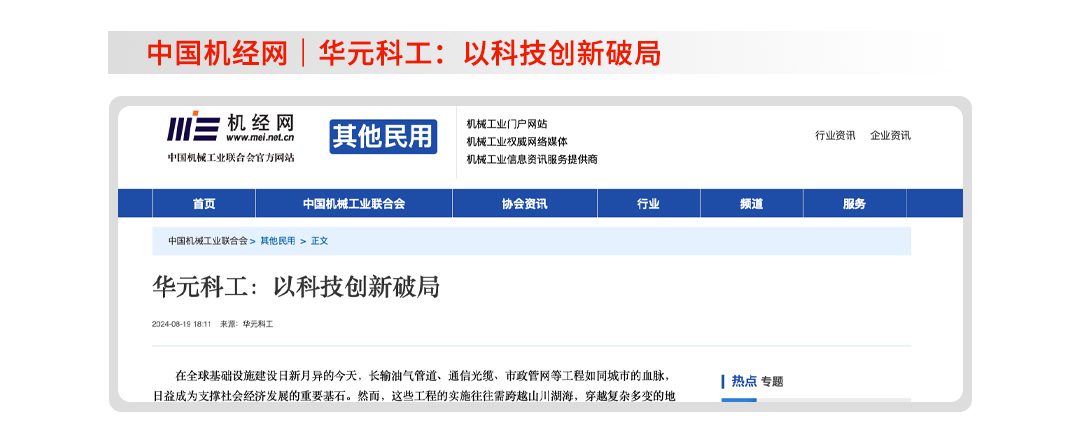
Task: Click 中国机械工业联合会 in the breadcrumb trail
Action: pos(207,241)
